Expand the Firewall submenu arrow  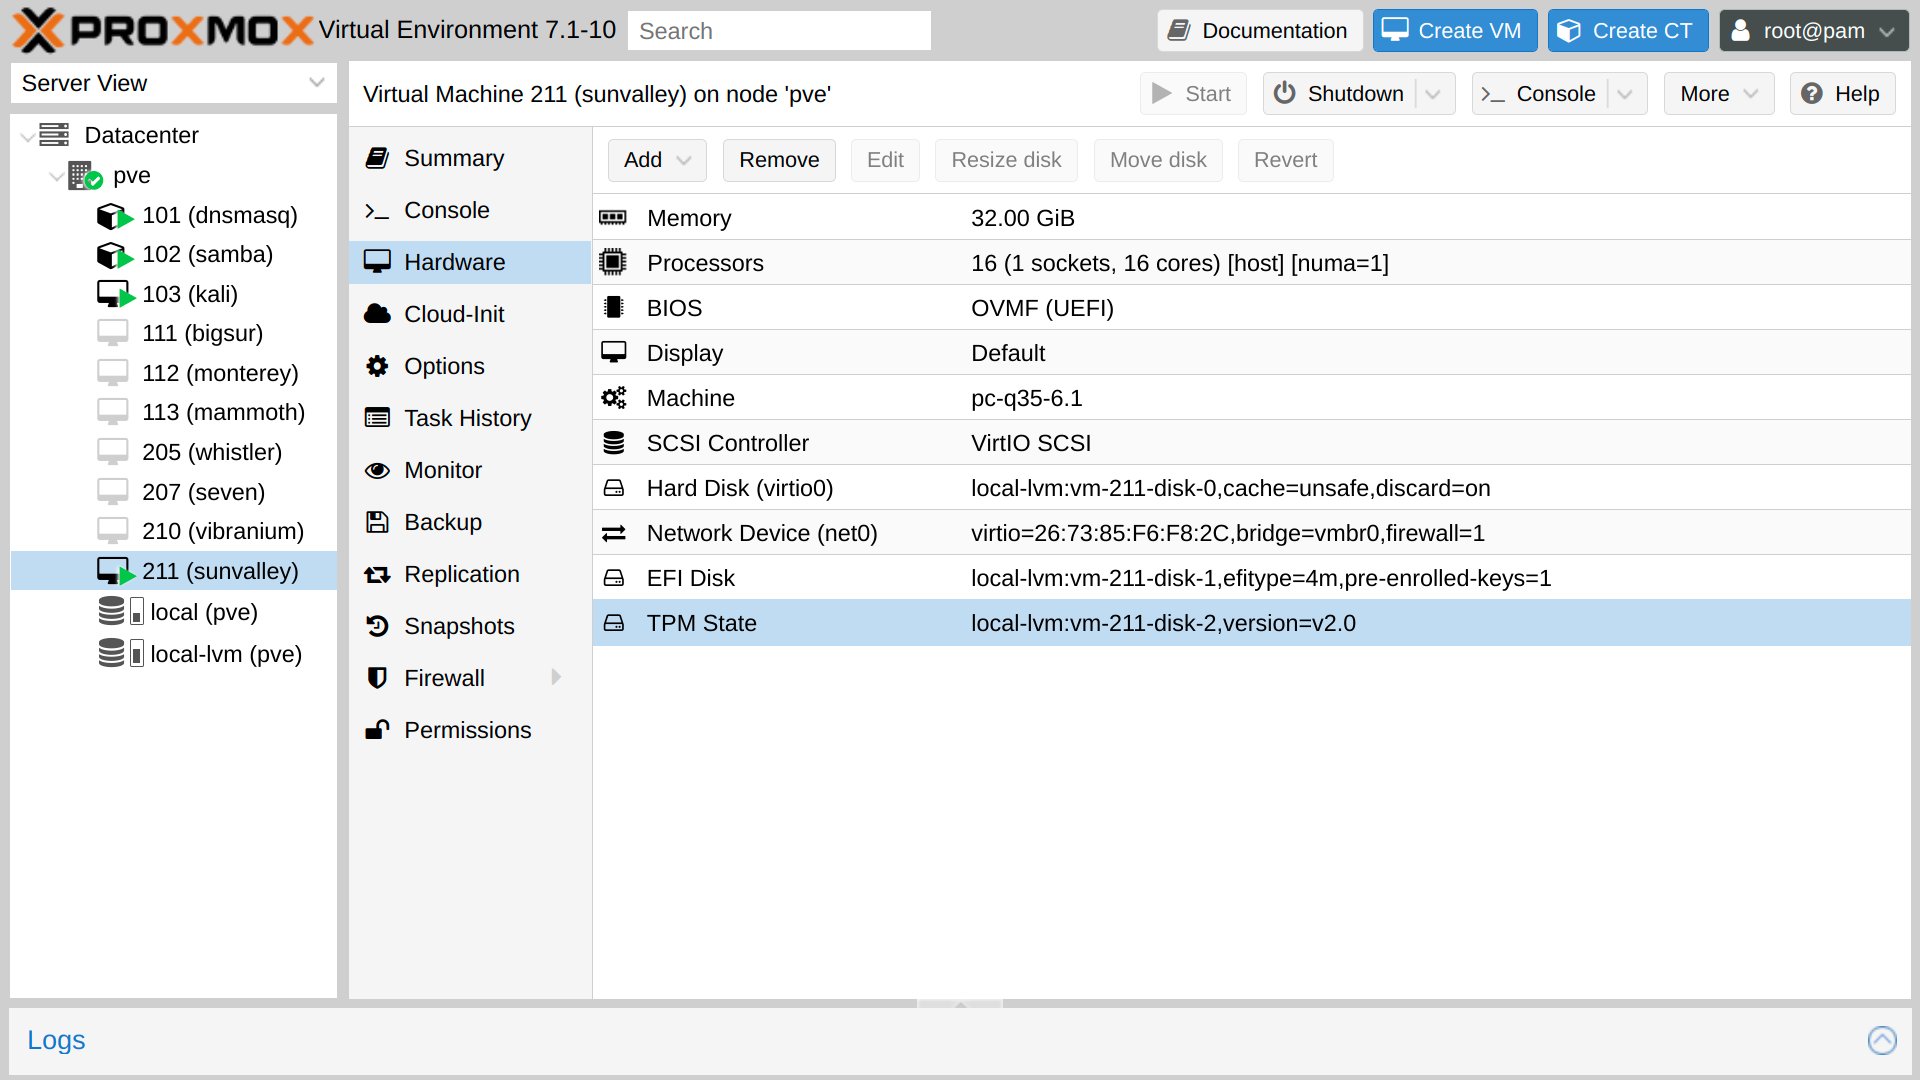pyautogui.click(x=557, y=678)
